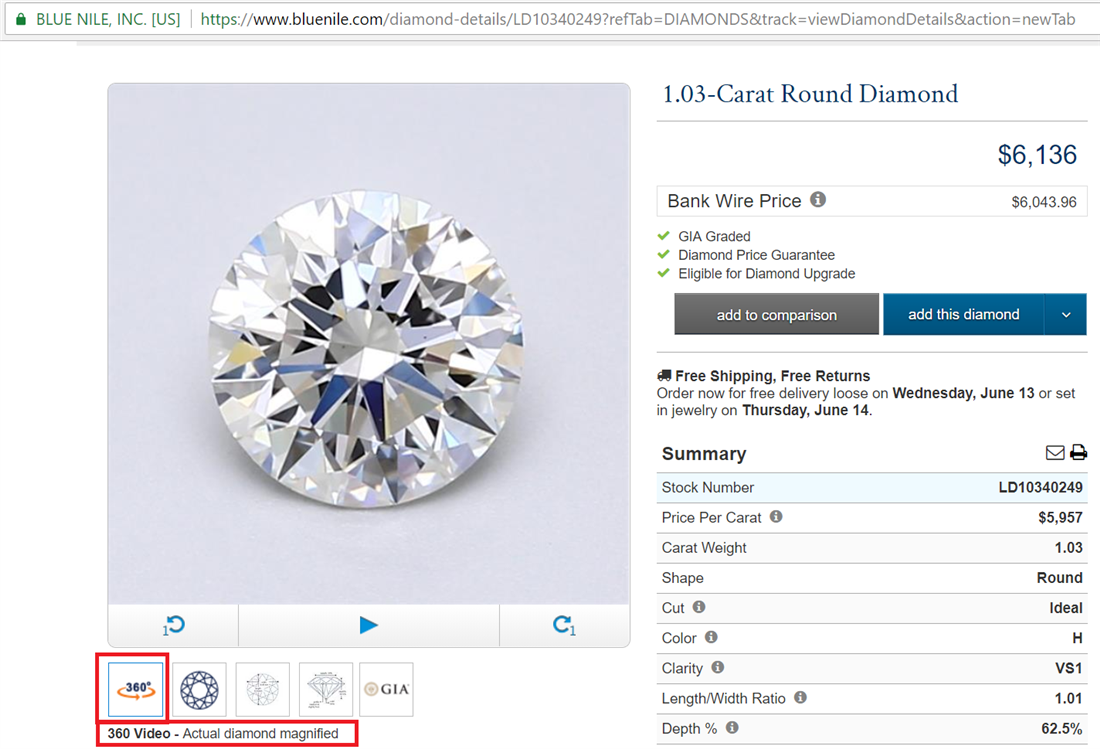Open the GIA certificate view
Viewport: 1100px width, 749px height.
[x=386, y=689]
